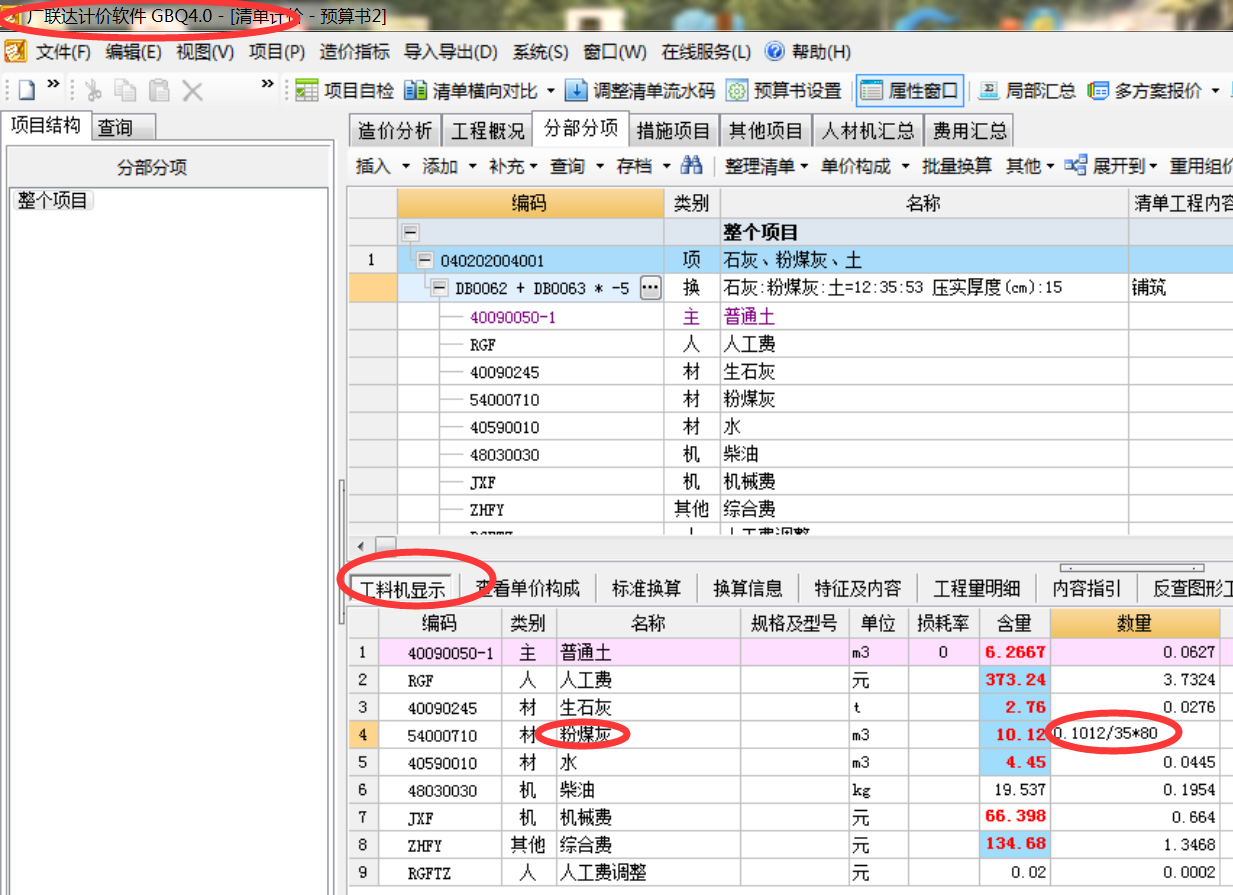Click the scissors cut icon
Image resolution: width=1233 pixels, height=895 pixels.
pos(93,91)
